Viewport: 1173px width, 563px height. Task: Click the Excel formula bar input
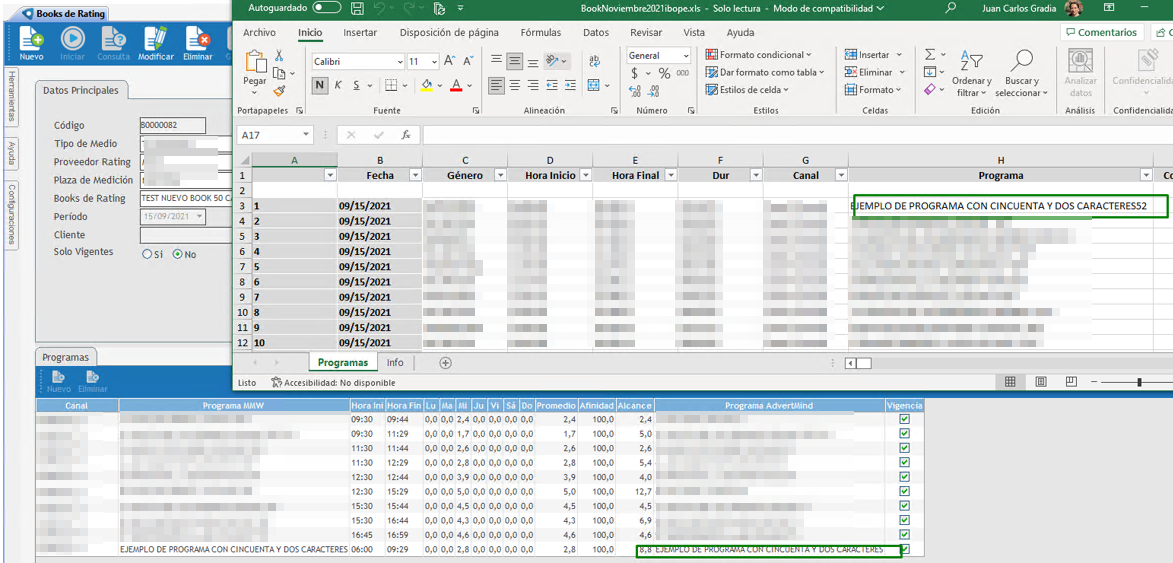pos(797,135)
